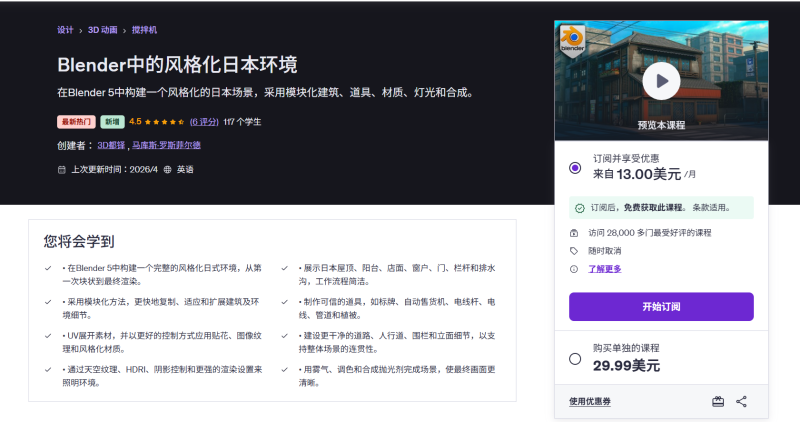The width and height of the screenshot is (800, 422).
Task: Click the 开始订阅 button
Action: click(661, 307)
